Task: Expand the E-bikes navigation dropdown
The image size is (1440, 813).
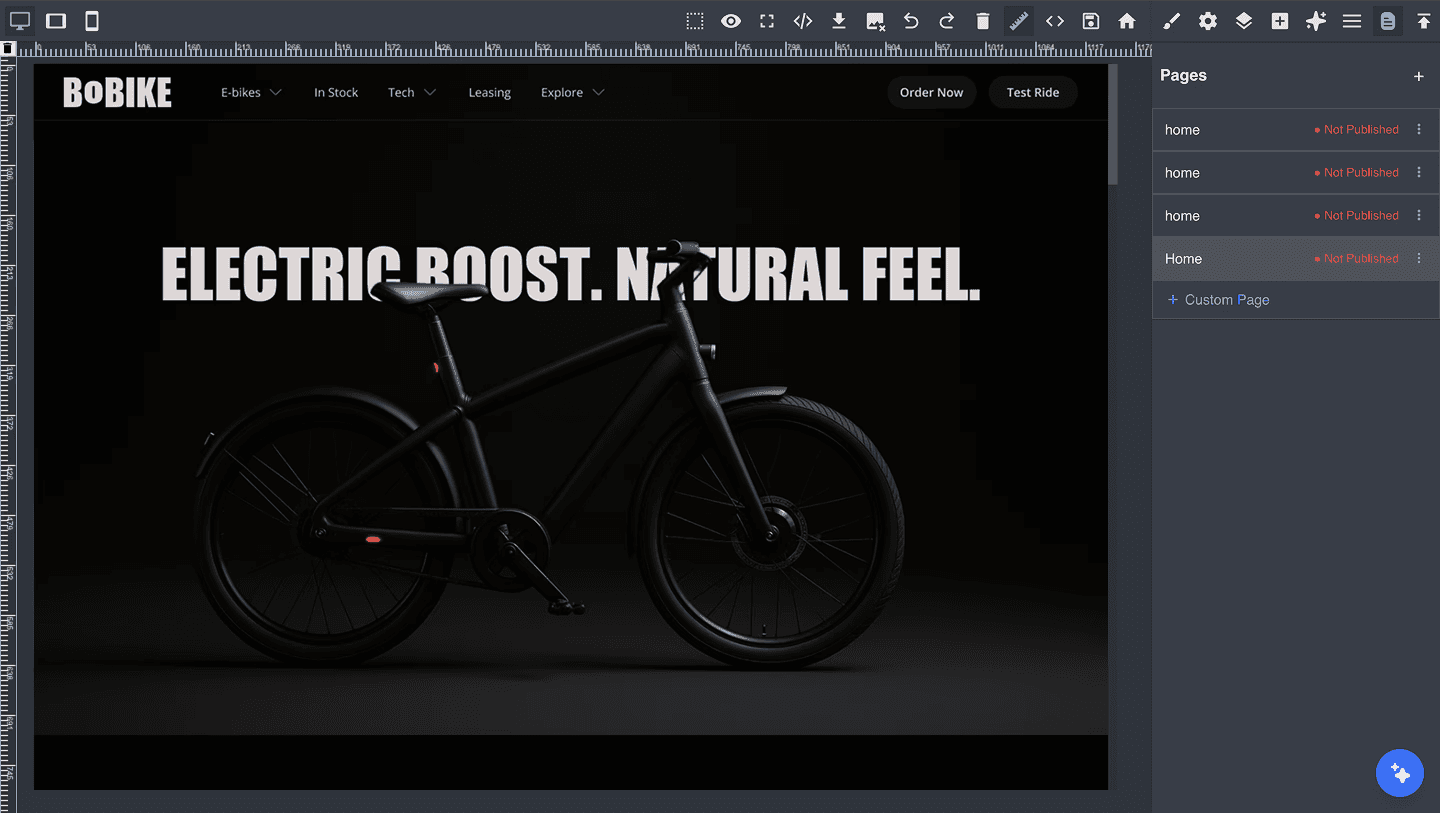Action: (250, 92)
